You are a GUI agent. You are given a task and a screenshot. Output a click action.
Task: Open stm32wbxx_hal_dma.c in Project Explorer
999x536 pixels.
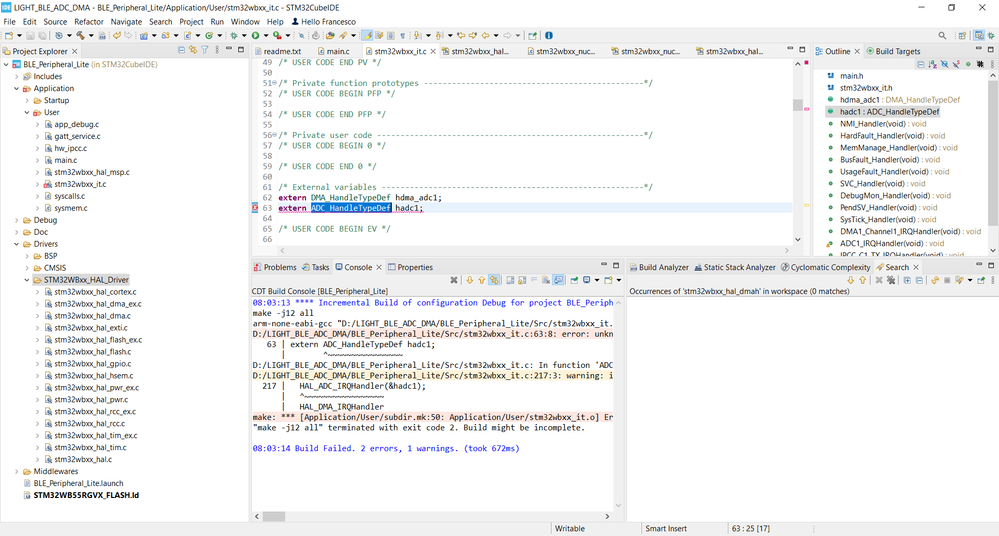point(93,316)
